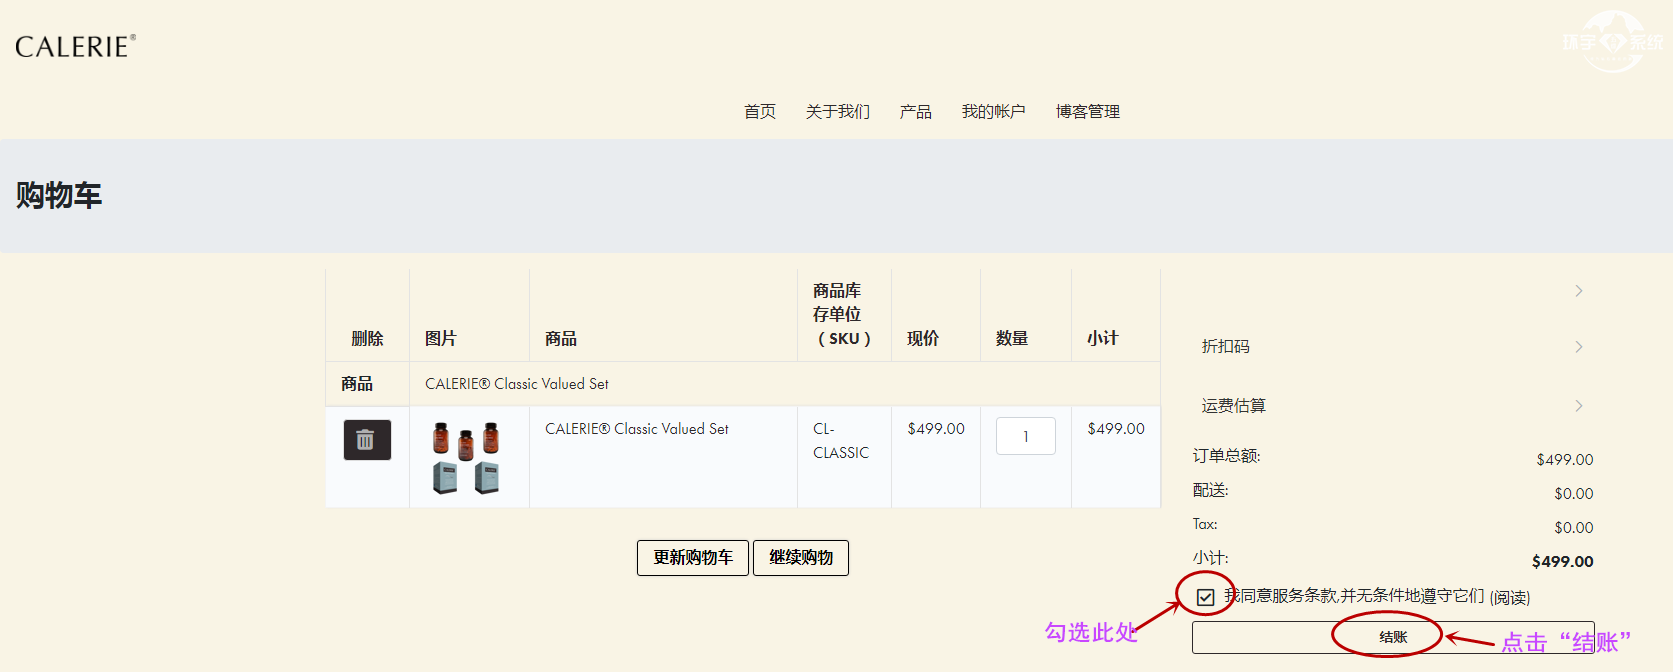
Task: Click the 继续购物 button
Action: (x=801, y=558)
